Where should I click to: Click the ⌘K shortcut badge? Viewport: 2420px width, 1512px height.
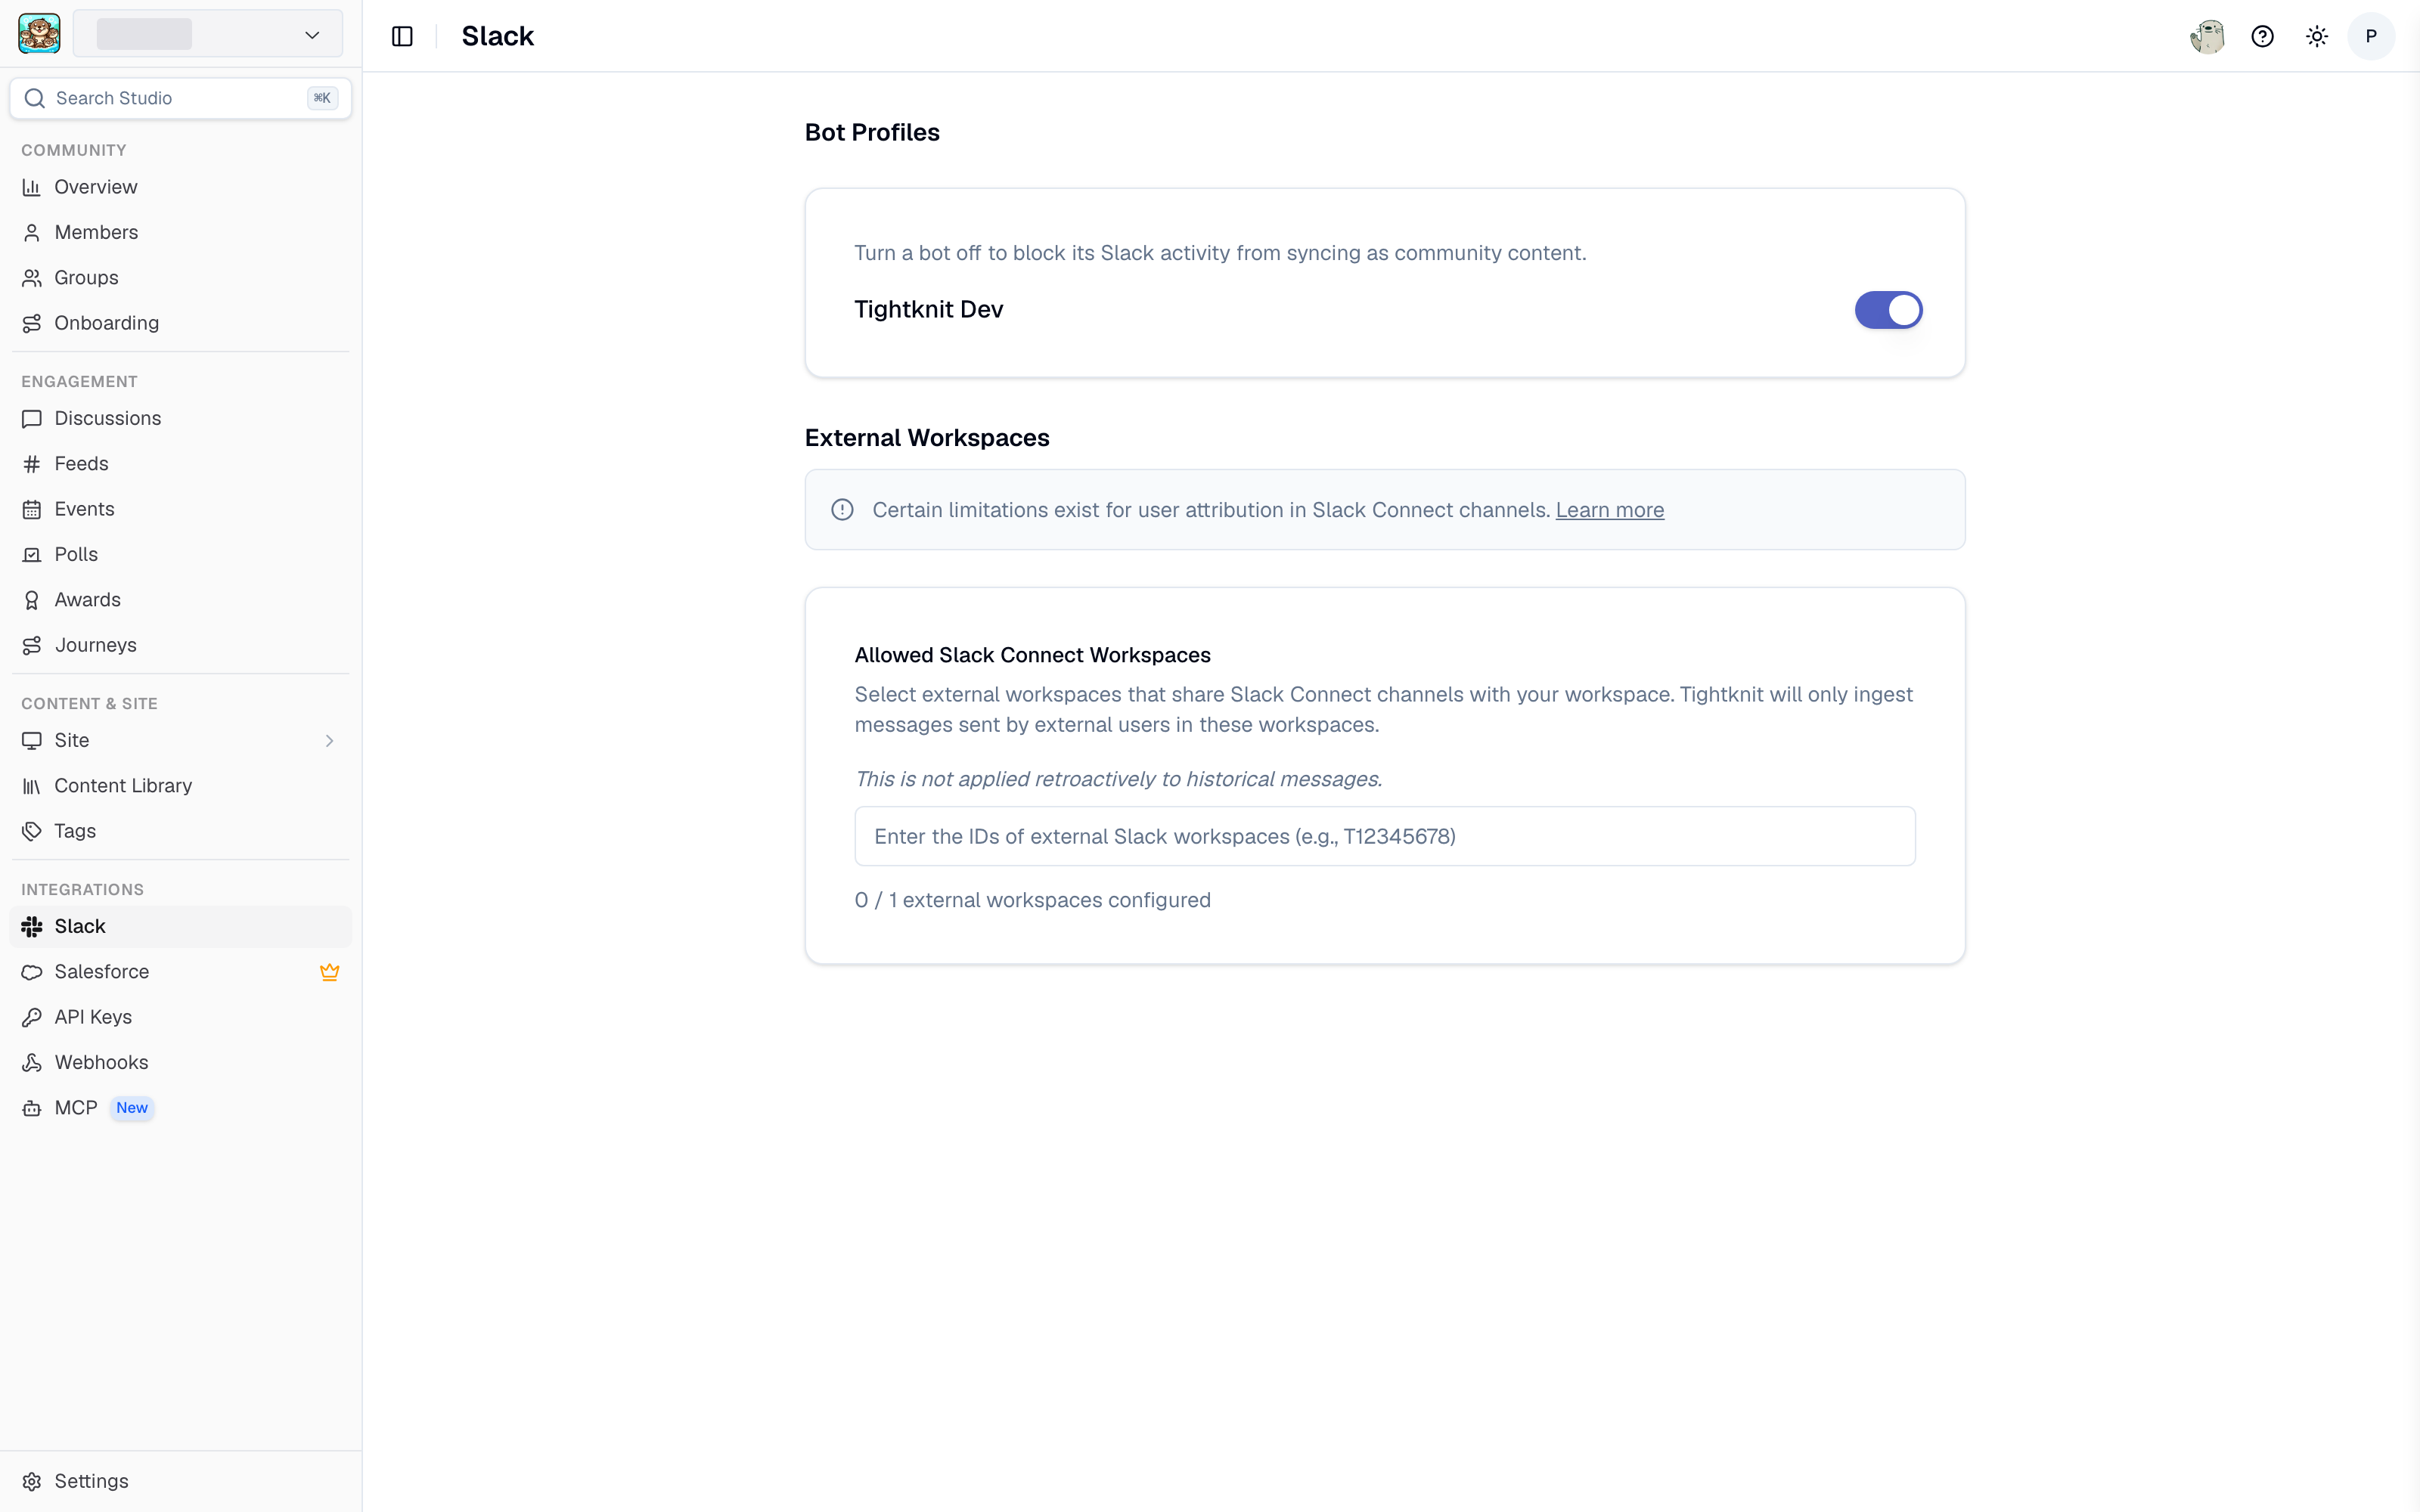tap(322, 98)
